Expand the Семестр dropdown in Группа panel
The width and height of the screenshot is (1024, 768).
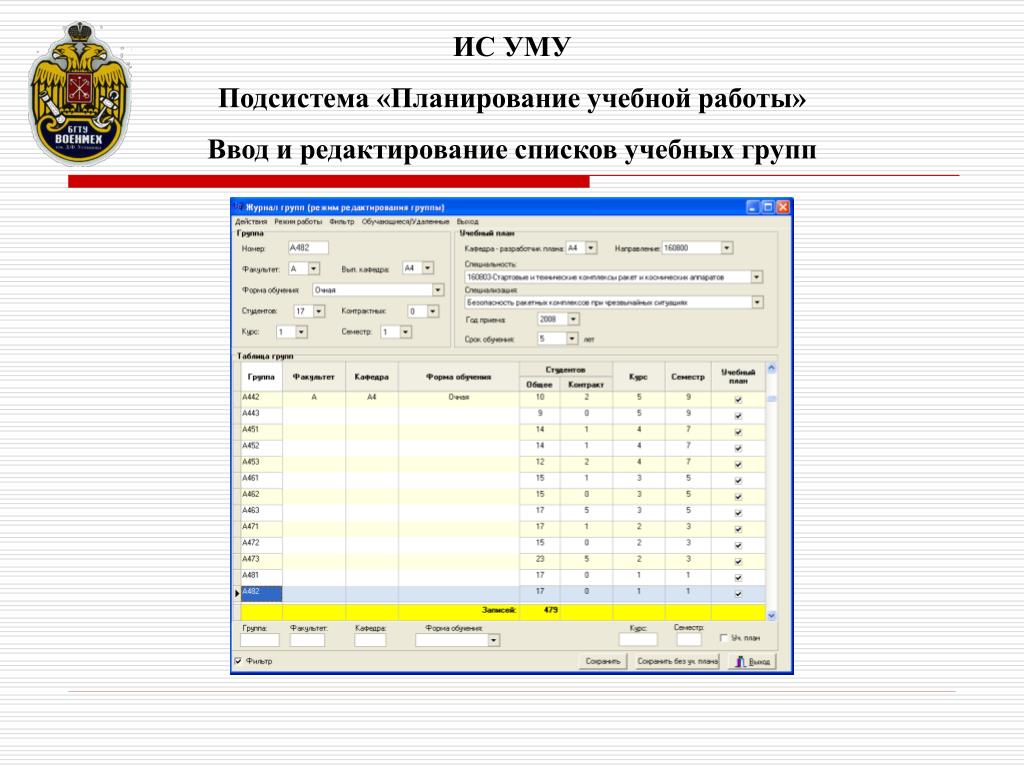point(406,332)
